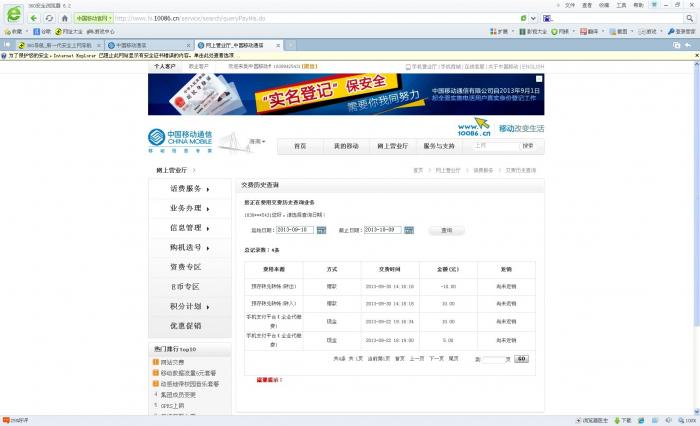700x426 pixels.
Task: Click the end date input field
Action: click(x=383, y=230)
